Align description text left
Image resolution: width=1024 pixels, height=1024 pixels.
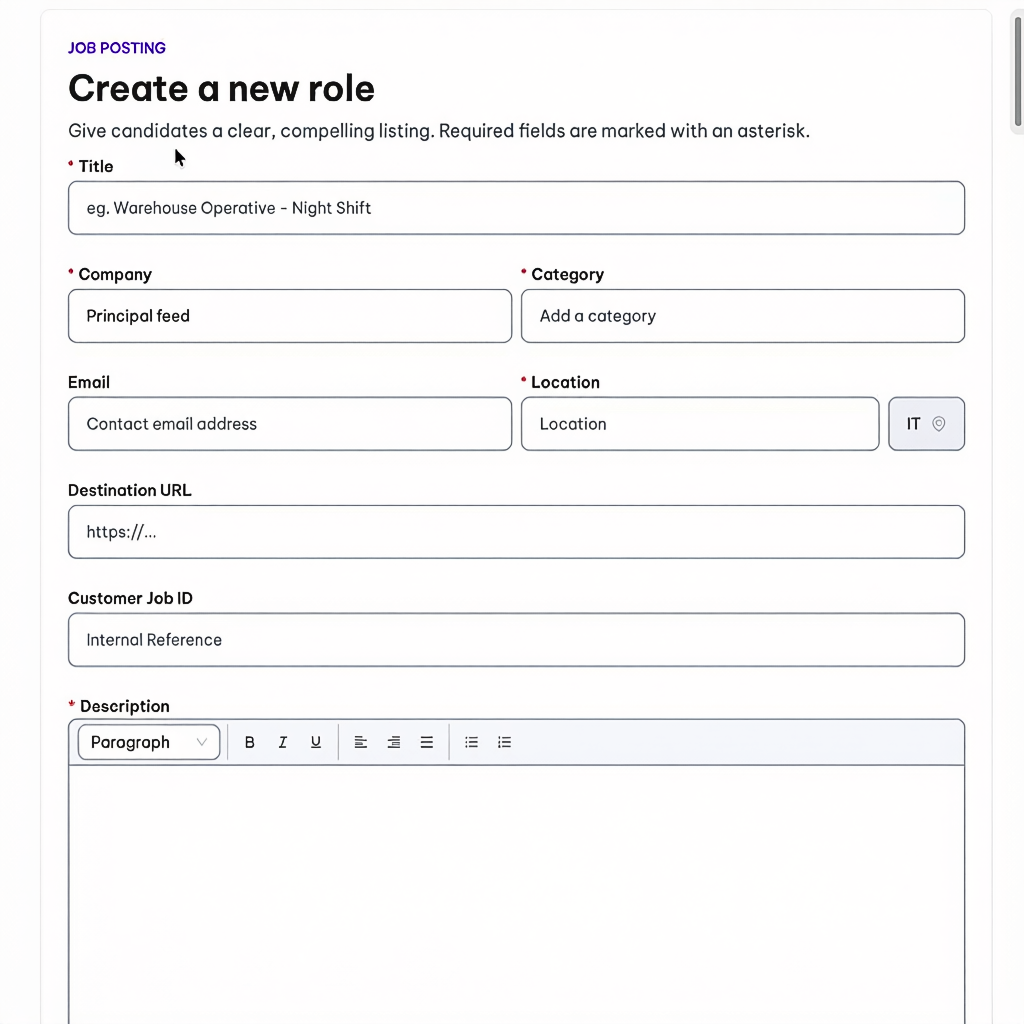pyautogui.click(x=360, y=743)
